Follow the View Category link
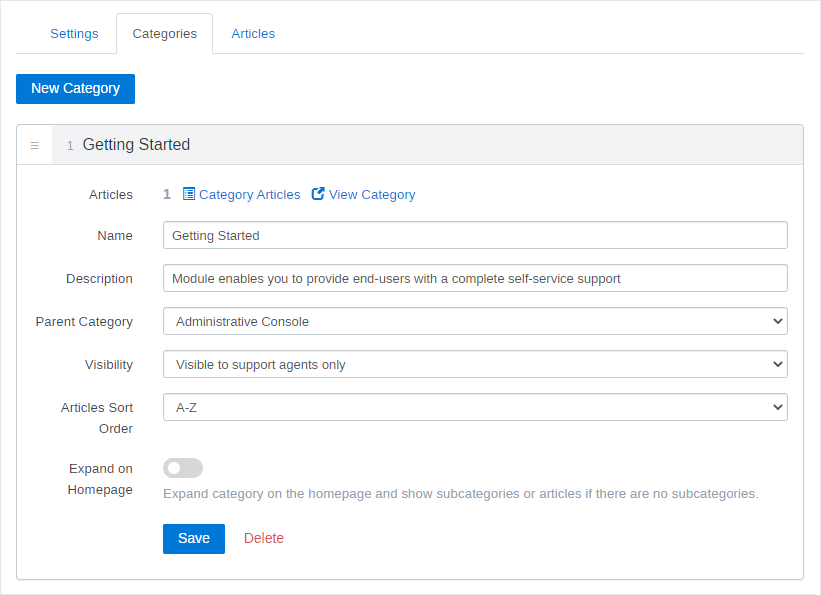Viewport: 821px width, 595px height. (372, 194)
